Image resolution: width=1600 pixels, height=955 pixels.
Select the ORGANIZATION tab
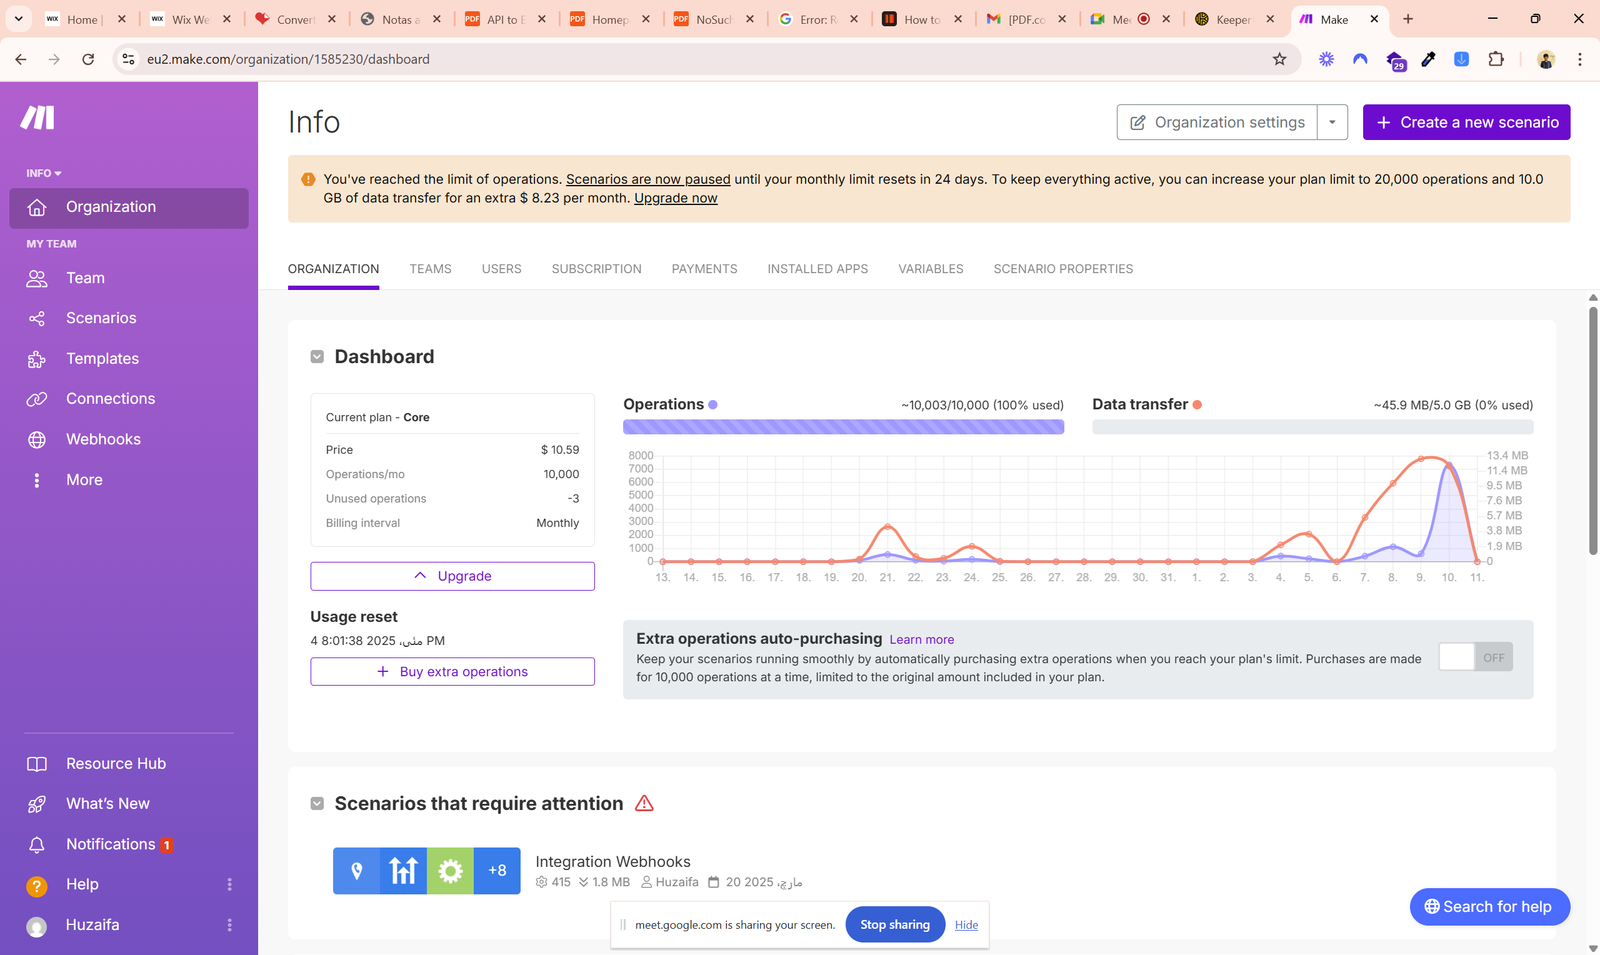click(333, 269)
